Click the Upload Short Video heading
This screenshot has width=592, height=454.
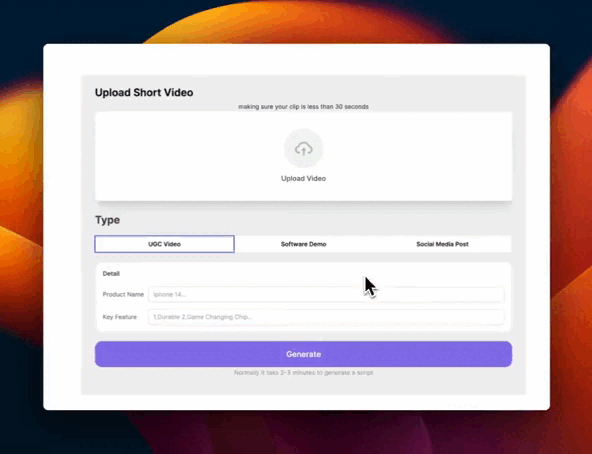[x=144, y=93]
